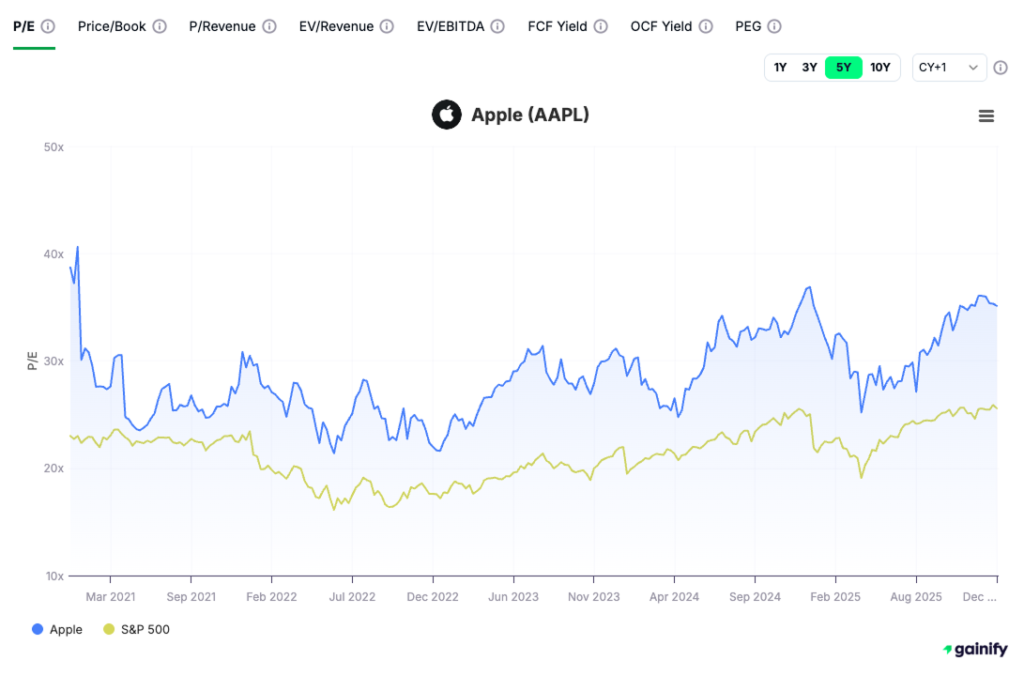Screen dimensions: 1024x676
Task: Switch to the P/Revenue tab
Action: [223, 26]
